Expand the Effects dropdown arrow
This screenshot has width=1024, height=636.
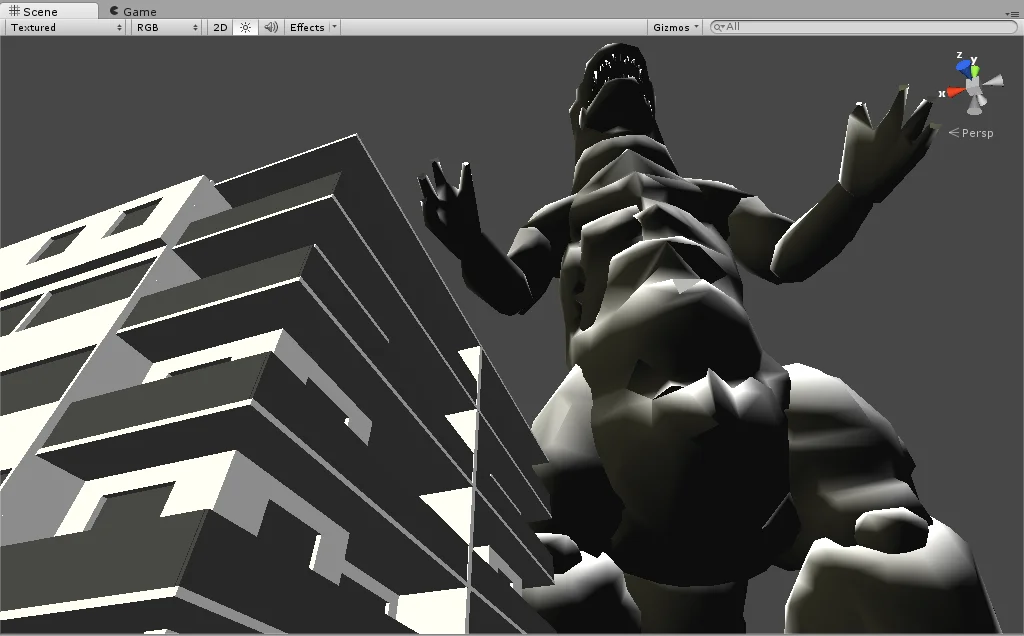click(334, 27)
